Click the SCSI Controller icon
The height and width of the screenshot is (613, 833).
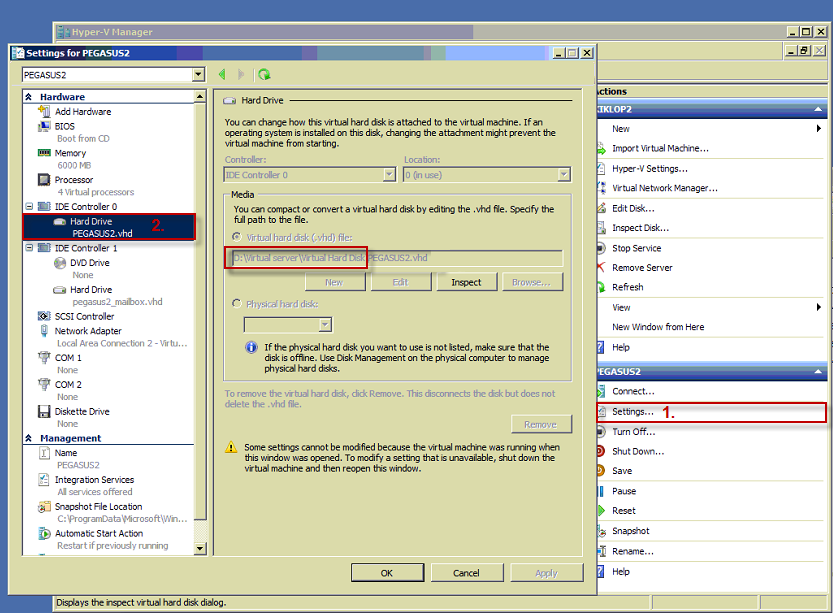point(44,316)
